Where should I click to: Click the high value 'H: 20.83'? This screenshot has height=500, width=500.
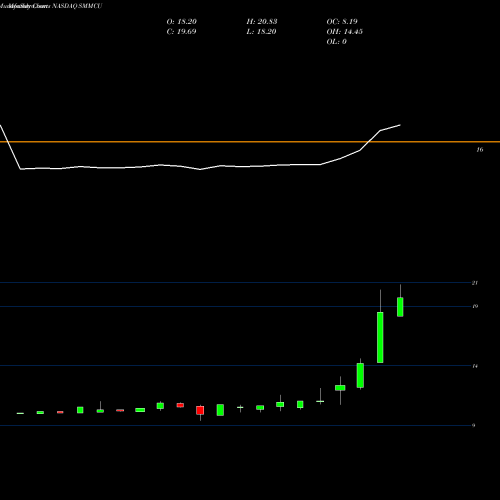pos(262,22)
